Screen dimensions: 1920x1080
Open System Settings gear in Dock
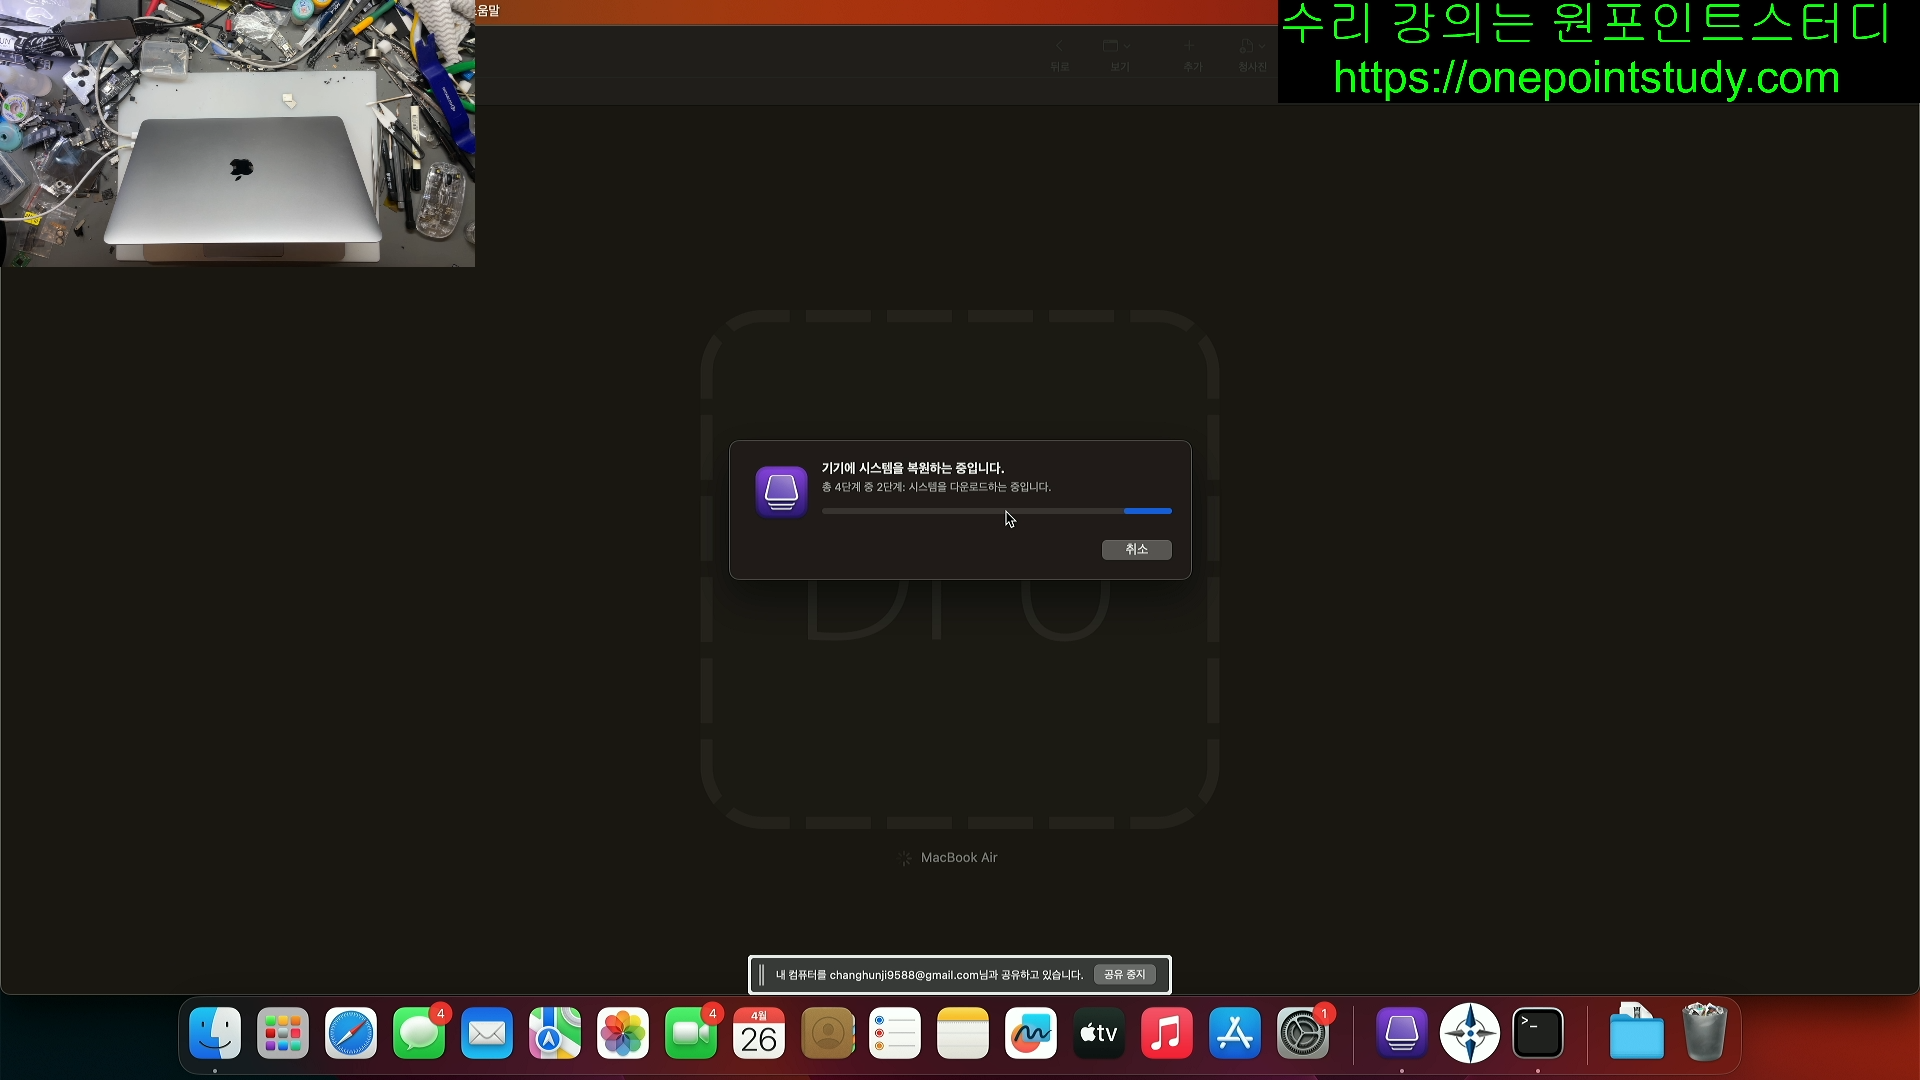(1303, 1033)
